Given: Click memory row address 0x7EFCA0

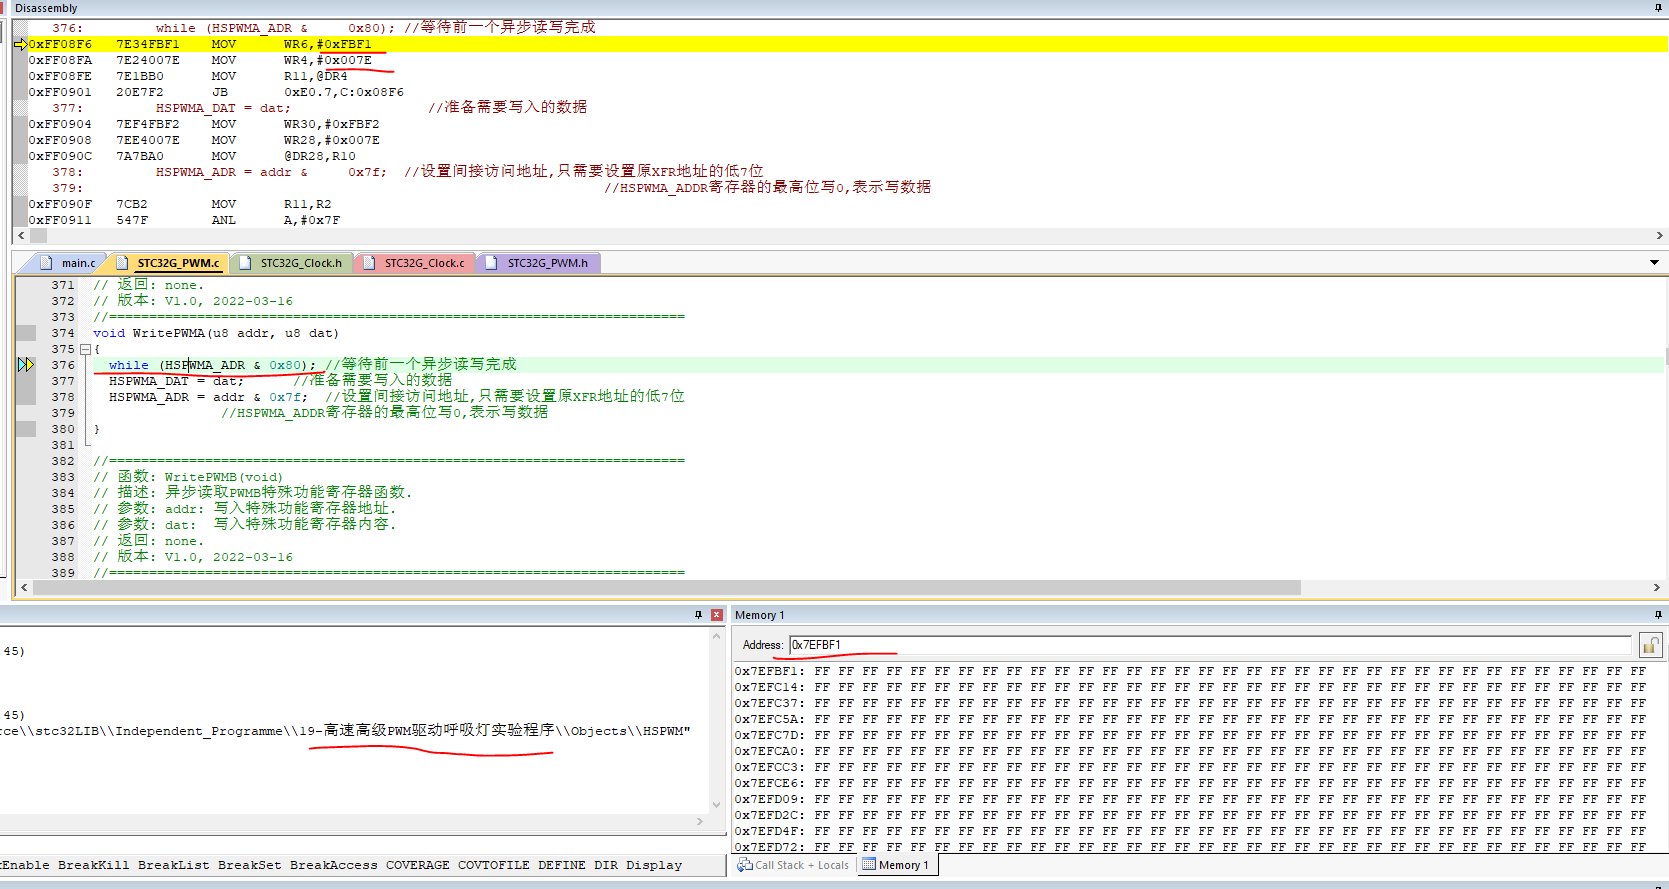Looking at the screenshot, I should coord(769,751).
